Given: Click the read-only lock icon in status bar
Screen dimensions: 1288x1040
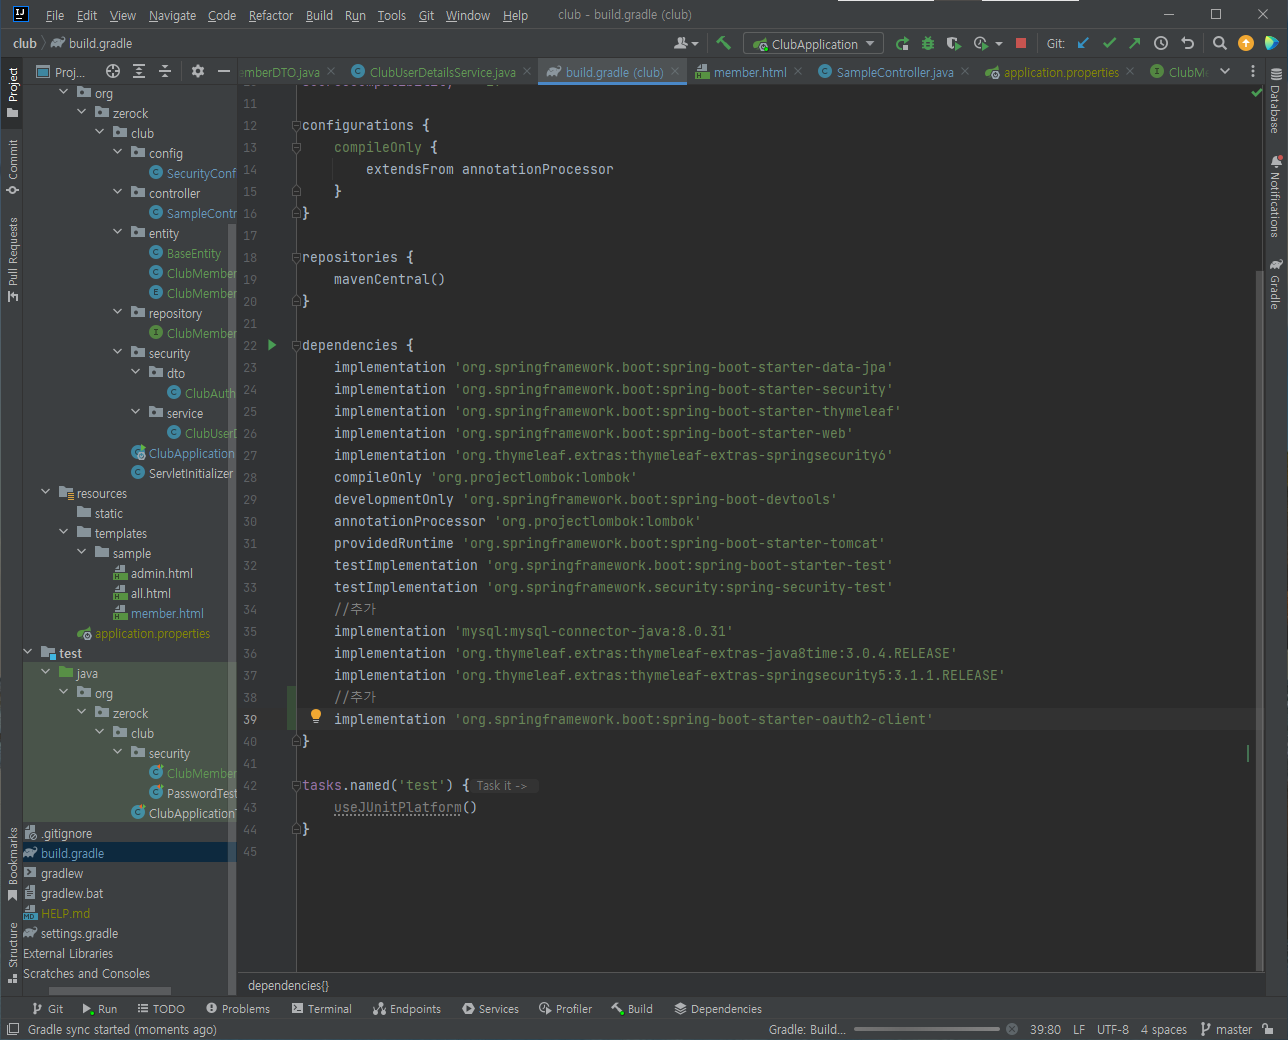Looking at the screenshot, I should pyautogui.click(x=1268, y=1029).
